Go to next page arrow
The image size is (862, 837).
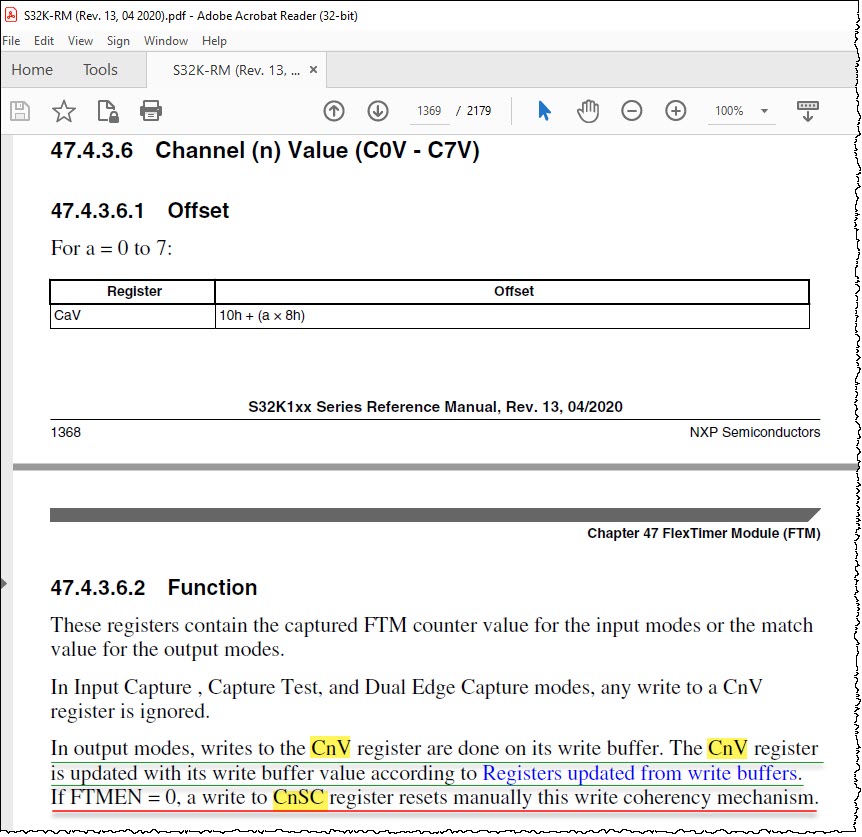(378, 111)
